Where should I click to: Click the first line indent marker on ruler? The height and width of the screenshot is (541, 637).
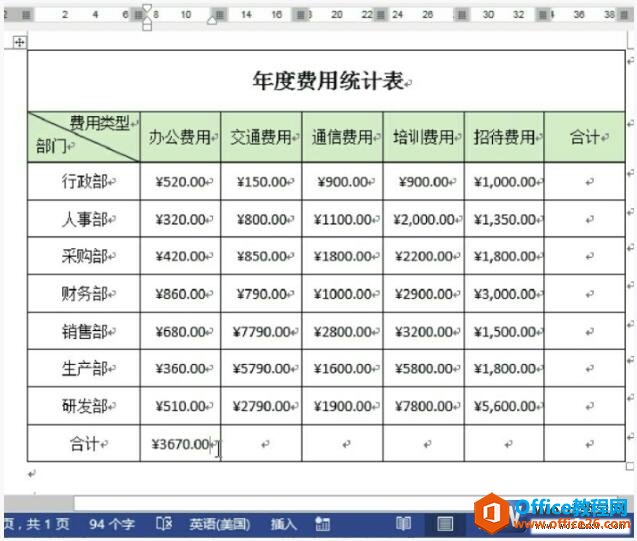[147, 8]
